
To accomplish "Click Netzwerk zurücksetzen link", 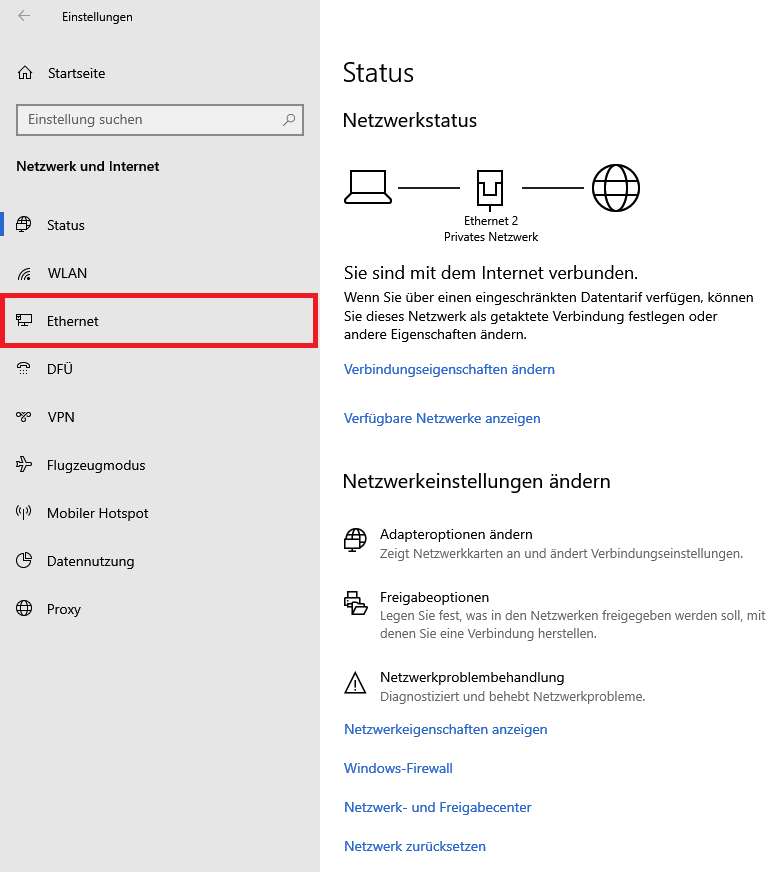I will tap(415, 846).
